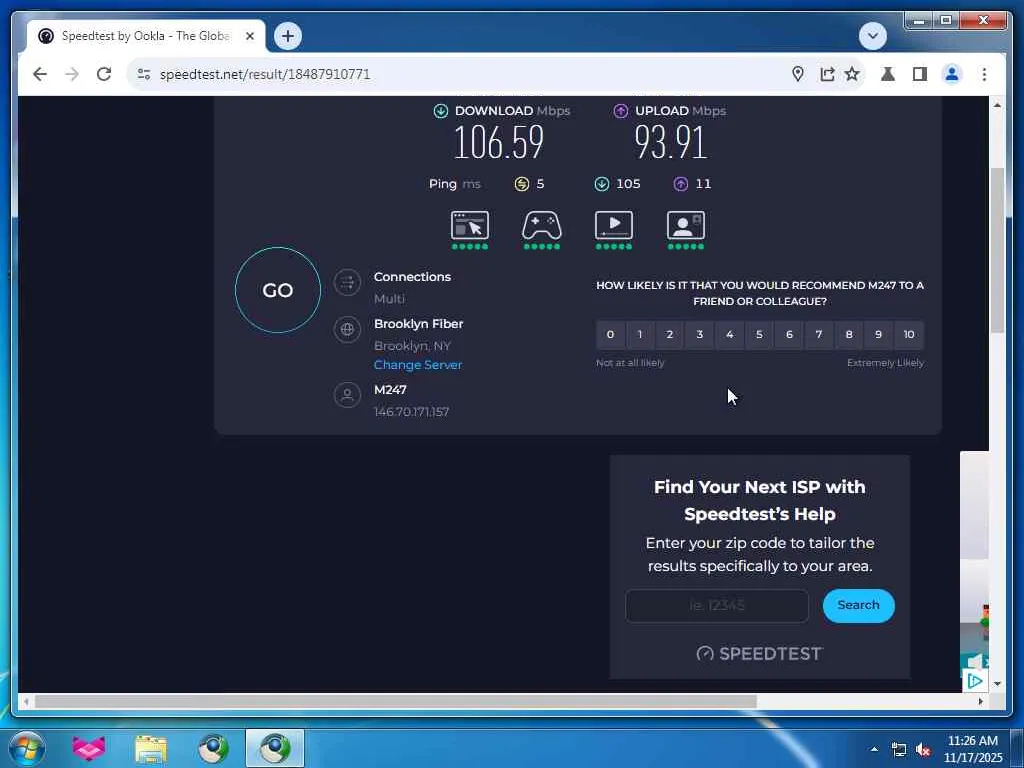Bookmark this page with the star icon
Screen dimensions: 1024x768
pos(852,74)
